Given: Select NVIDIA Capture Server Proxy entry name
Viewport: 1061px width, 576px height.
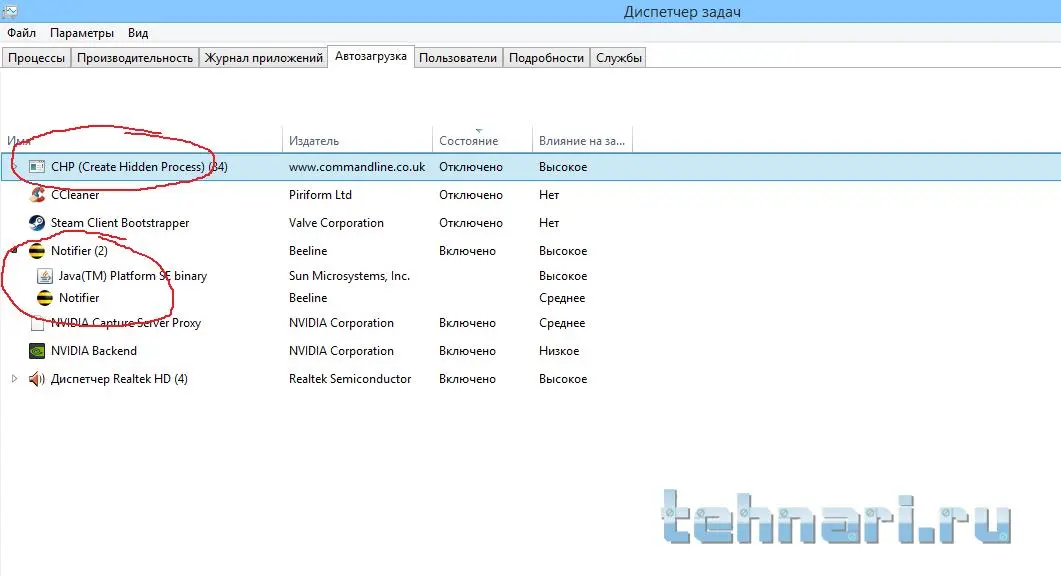Looking at the screenshot, I should pyautogui.click(x=126, y=324).
